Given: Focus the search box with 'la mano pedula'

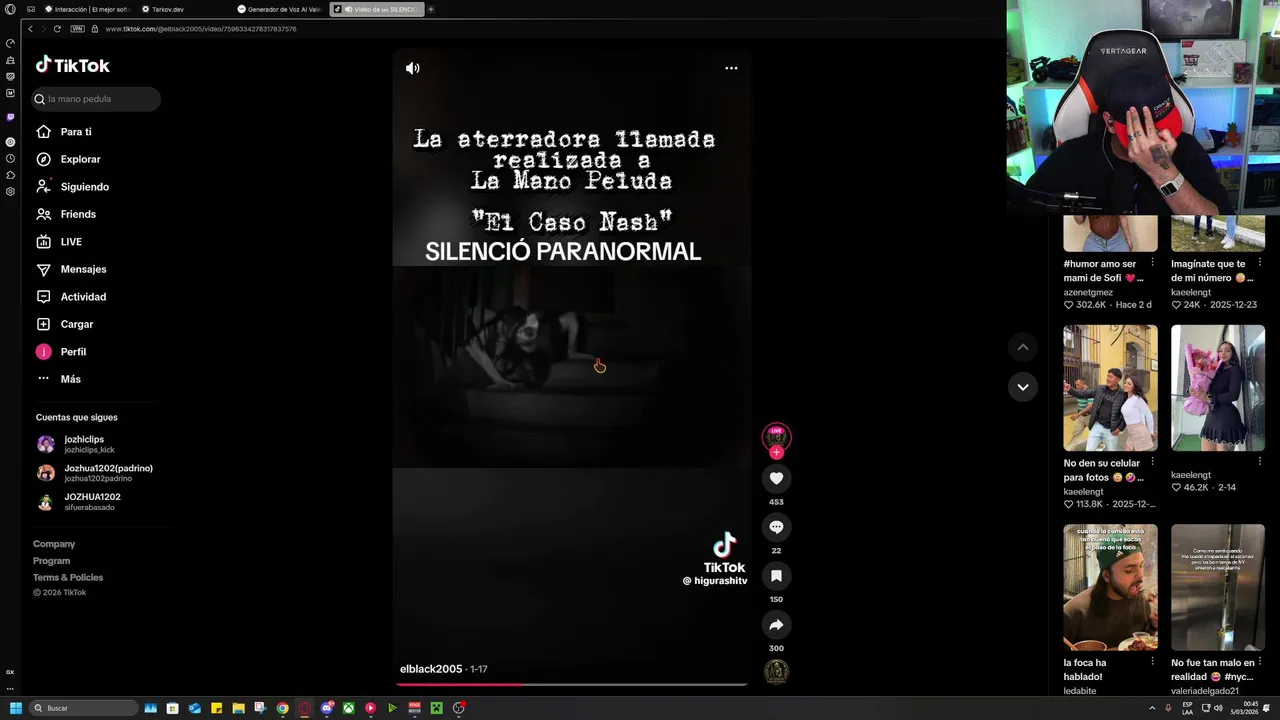Looking at the screenshot, I should click(x=95, y=99).
